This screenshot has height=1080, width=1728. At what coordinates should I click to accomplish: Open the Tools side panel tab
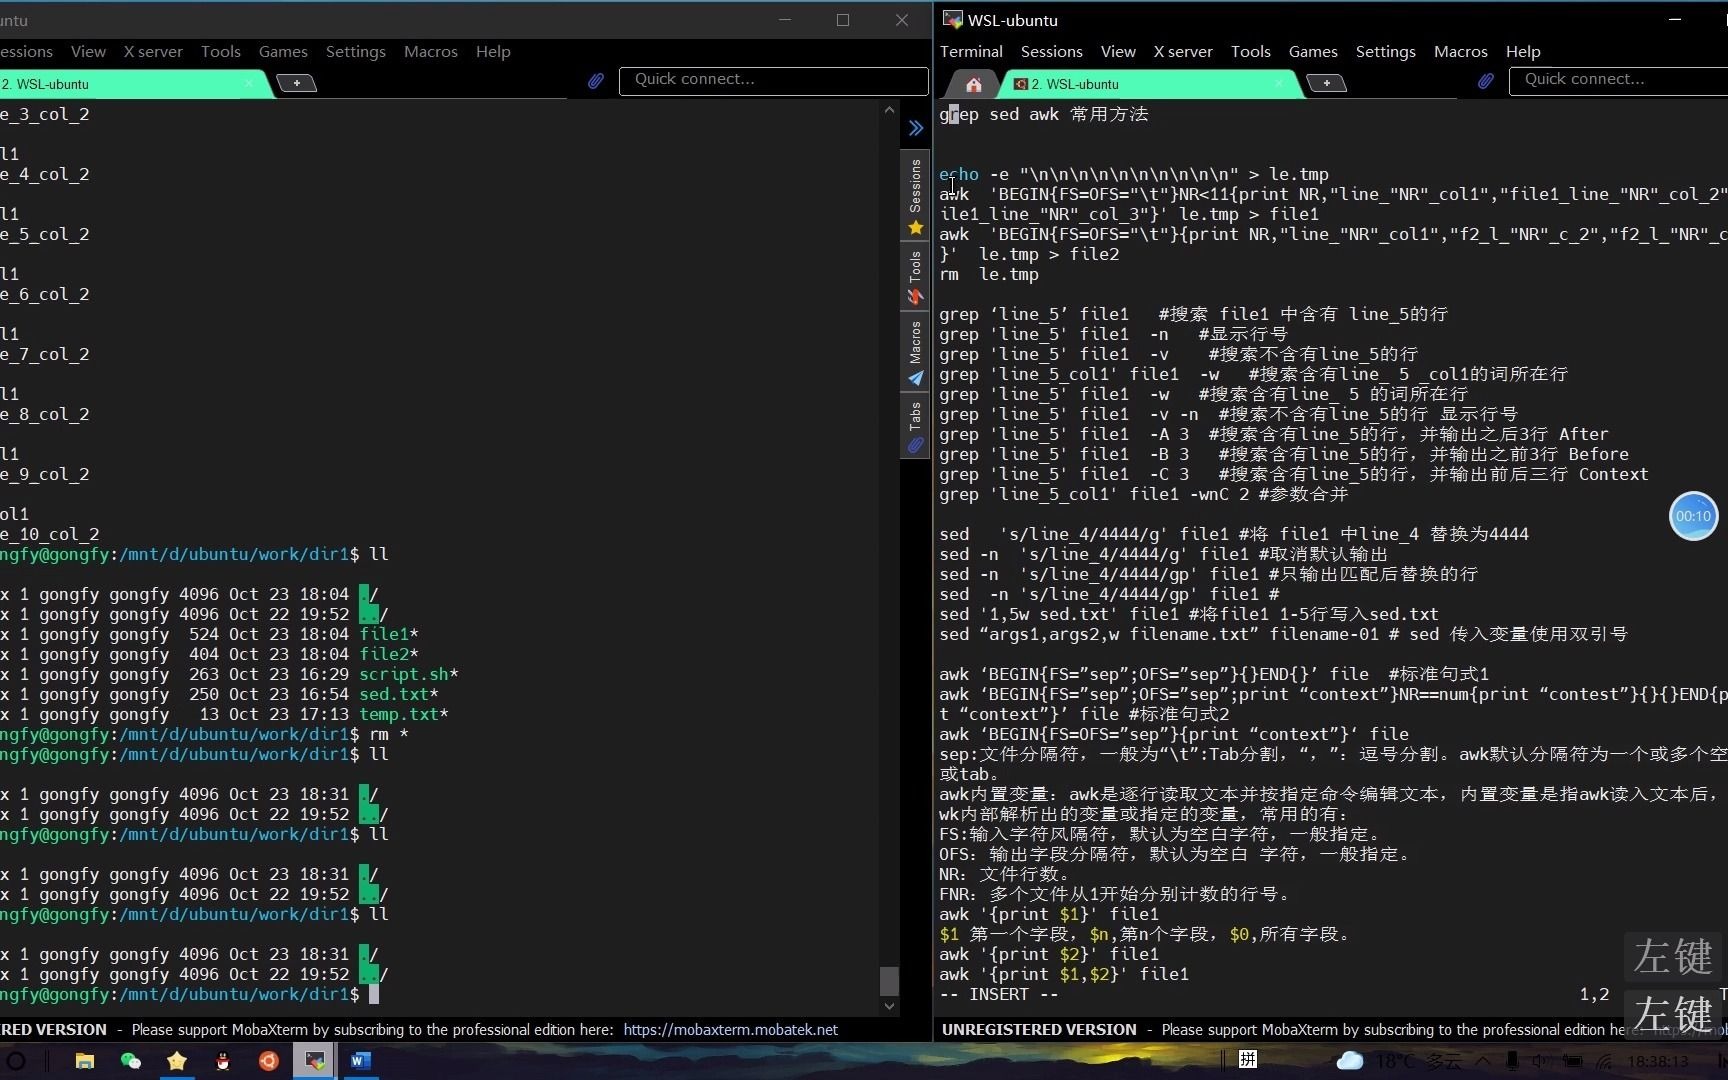click(915, 277)
